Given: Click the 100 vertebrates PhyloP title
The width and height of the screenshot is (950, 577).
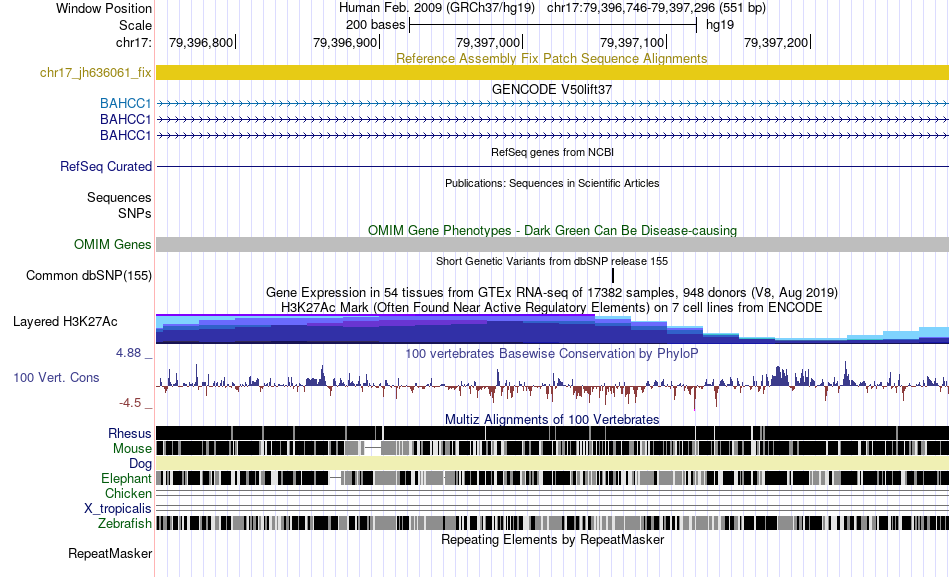Looking at the screenshot, I should click(552, 353).
